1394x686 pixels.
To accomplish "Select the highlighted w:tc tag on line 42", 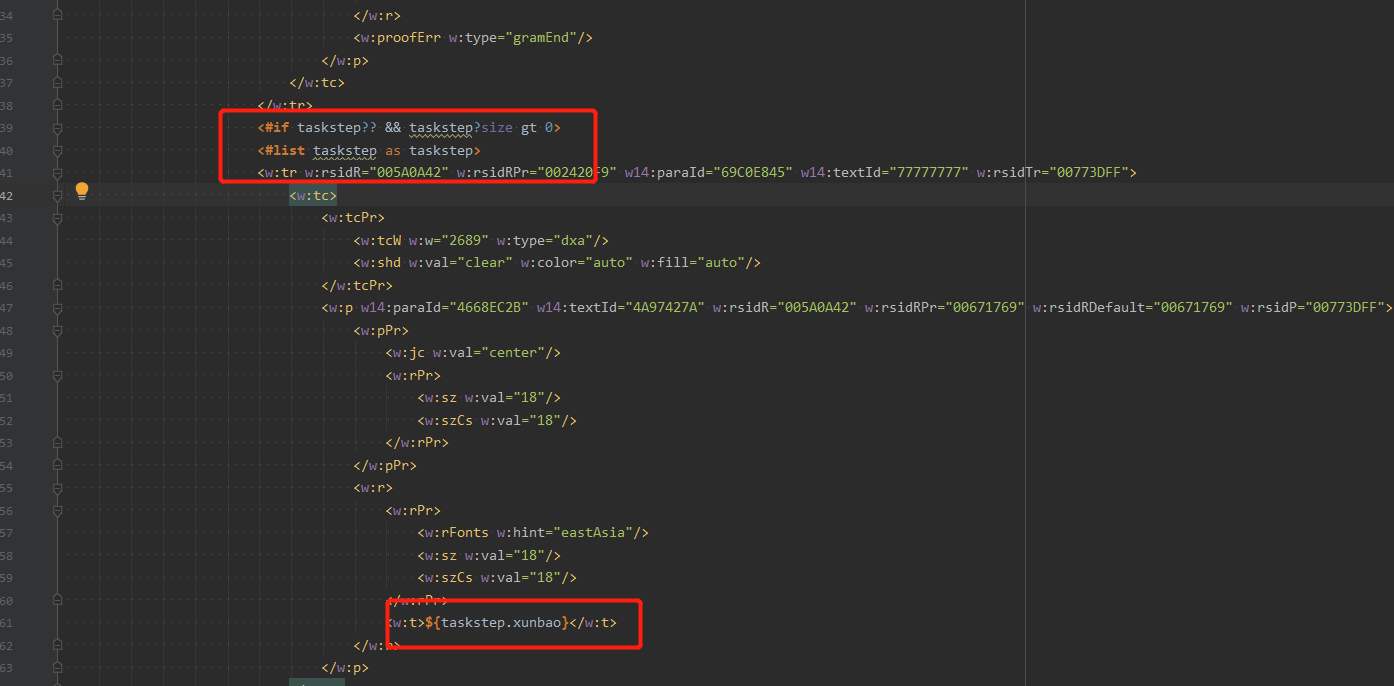I will click(x=311, y=195).
